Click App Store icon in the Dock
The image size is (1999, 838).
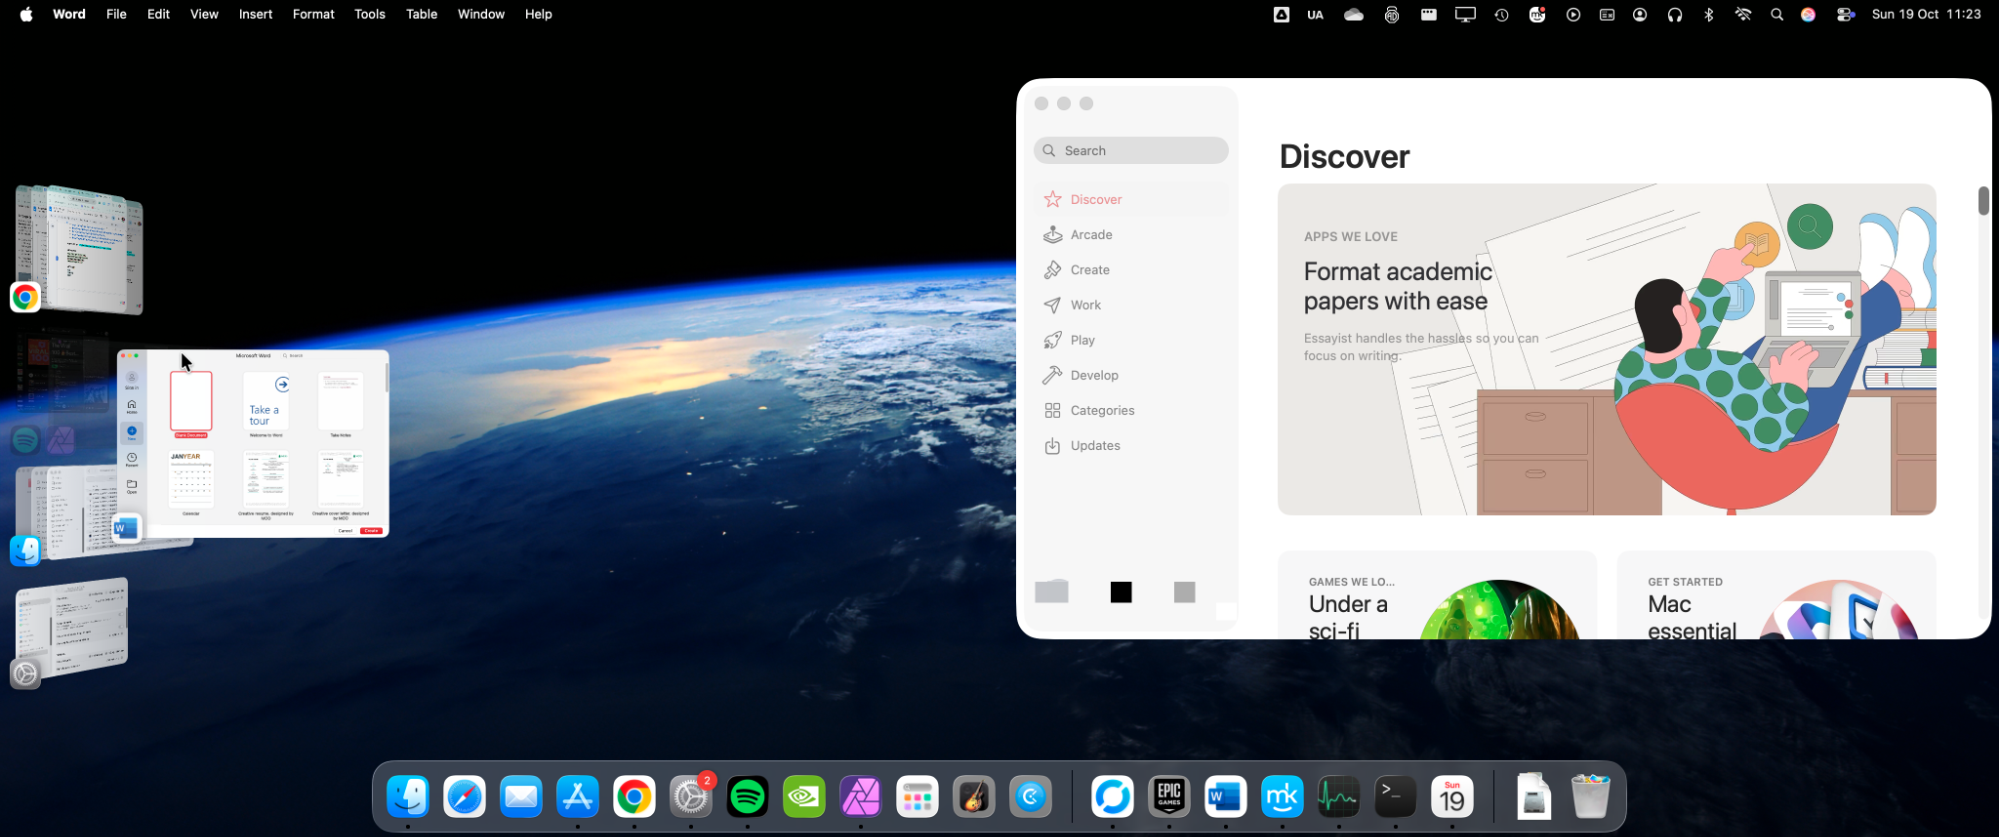point(578,797)
